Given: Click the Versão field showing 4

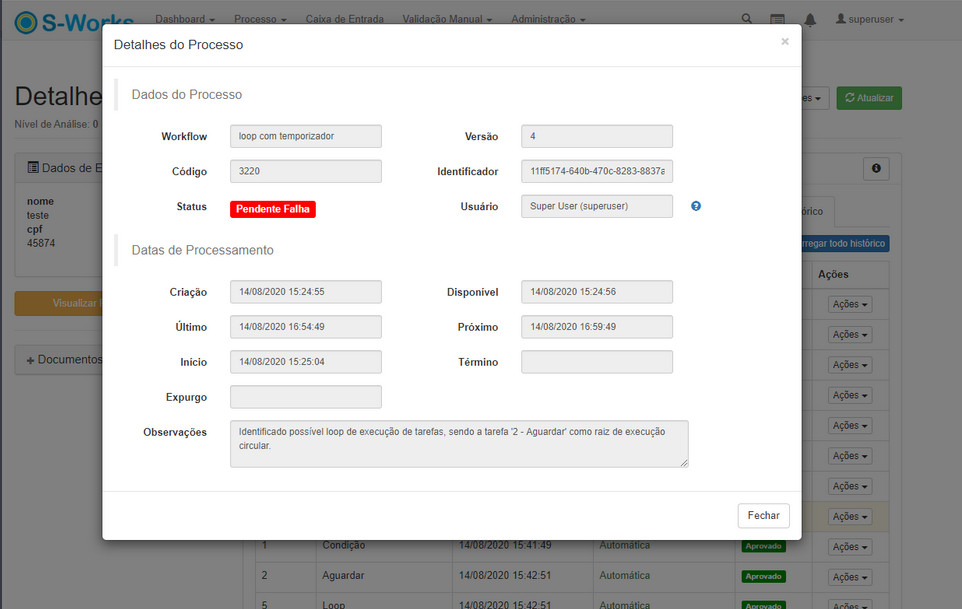Looking at the screenshot, I should 597,136.
